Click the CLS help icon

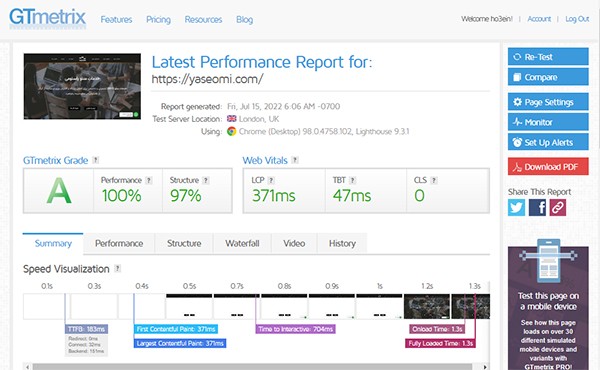click(434, 180)
